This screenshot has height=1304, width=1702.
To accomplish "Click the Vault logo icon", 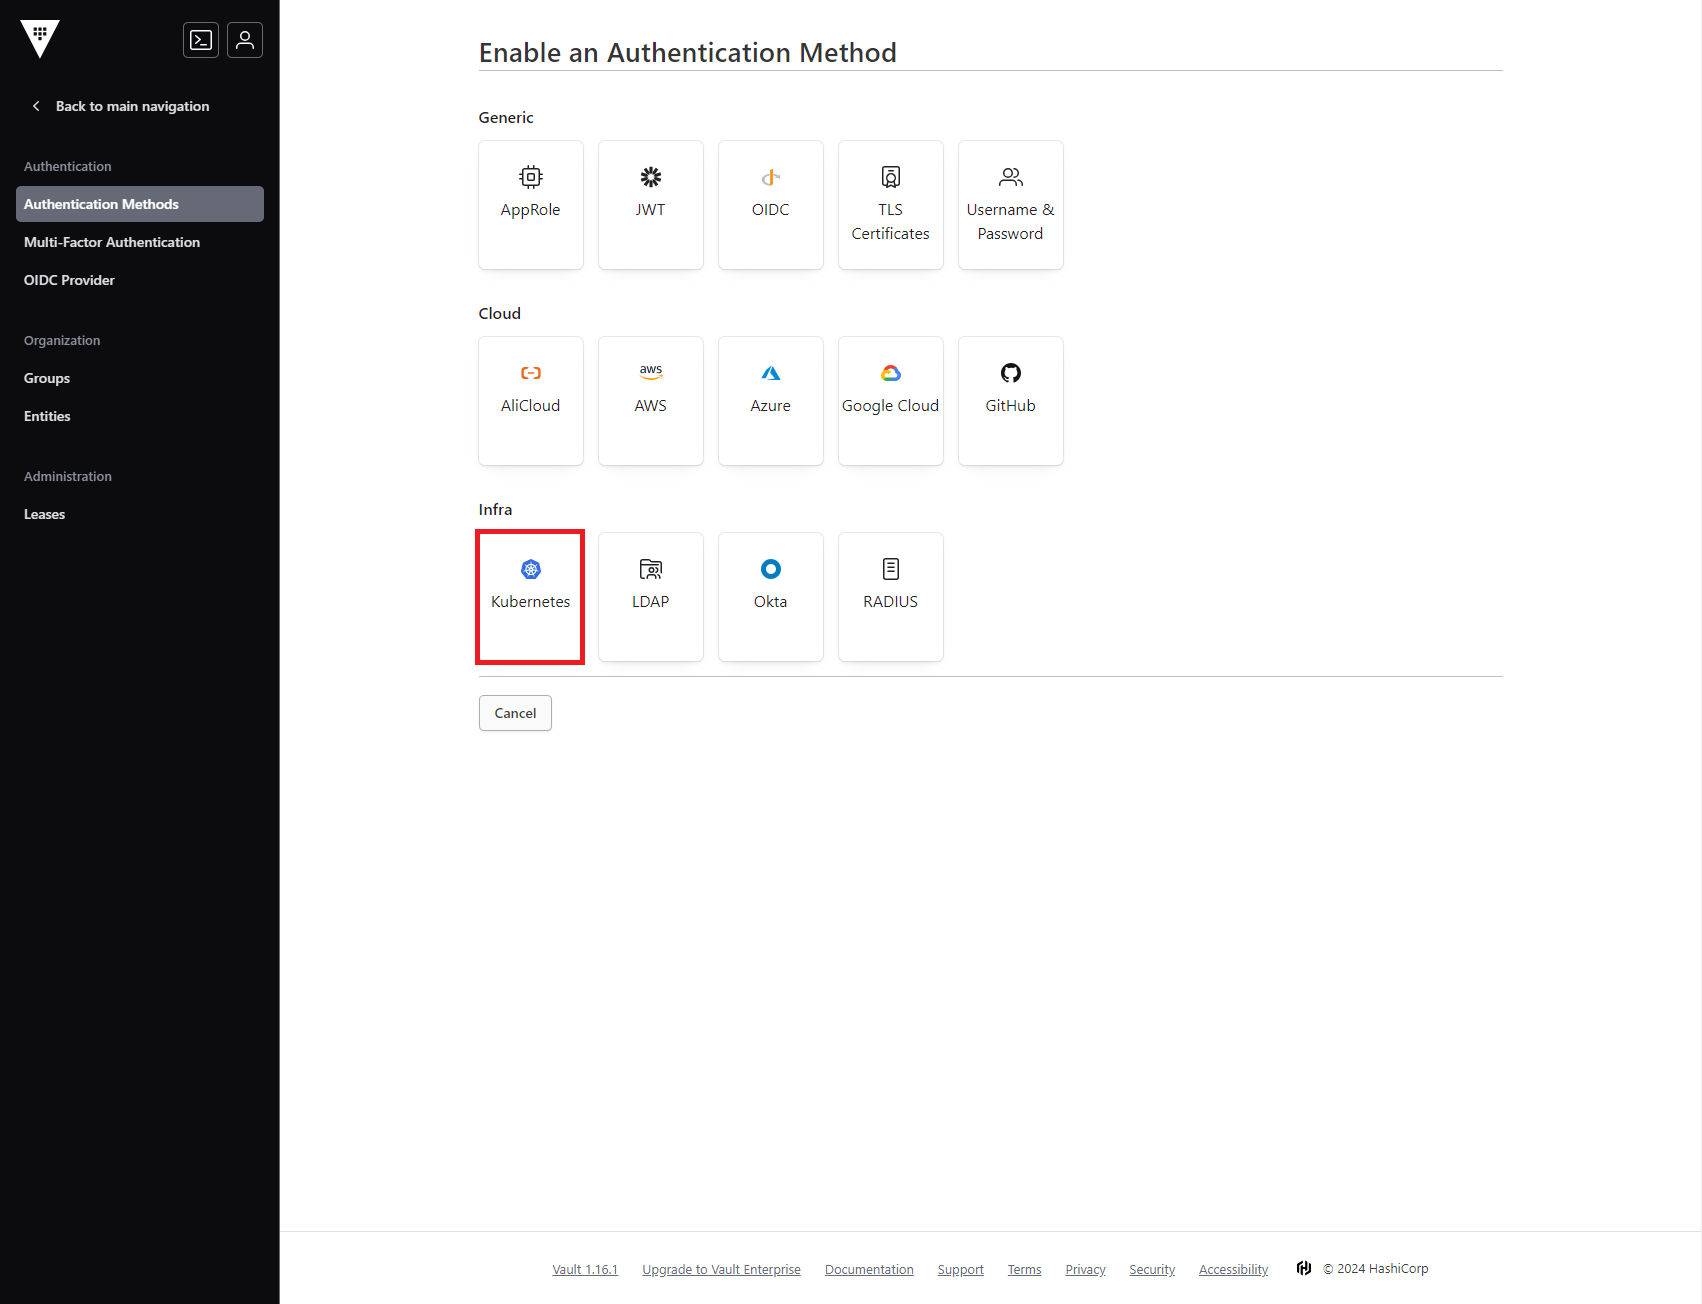I will click(x=40, y=39).
